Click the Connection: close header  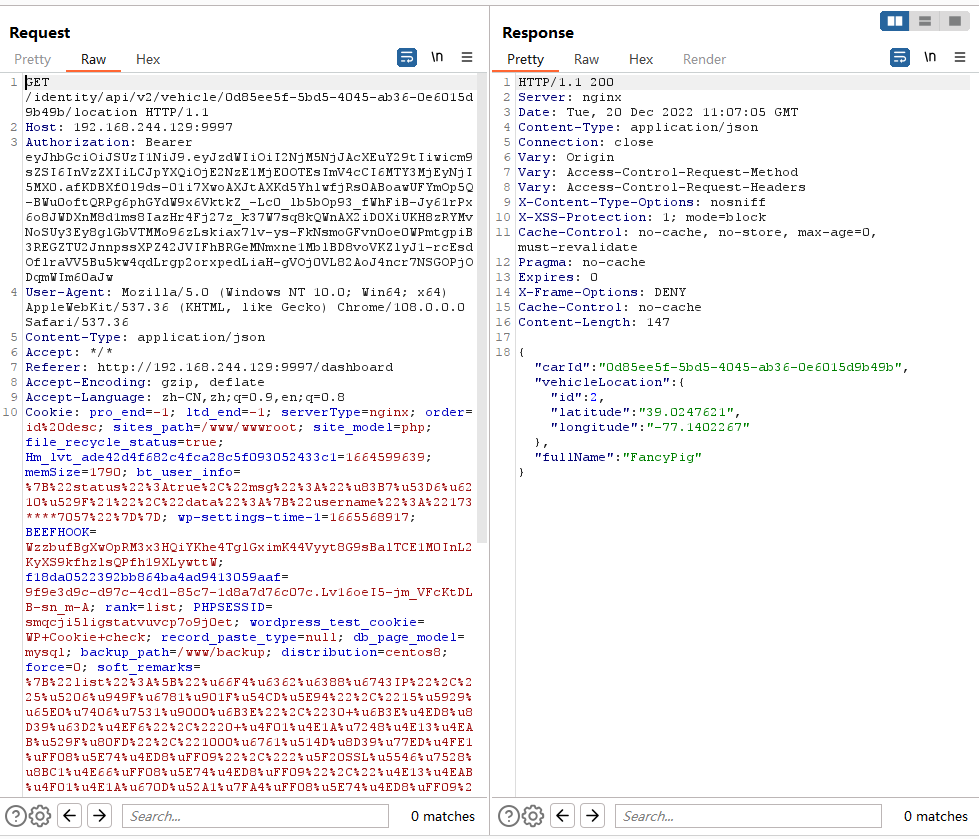(x=586, y=142)
